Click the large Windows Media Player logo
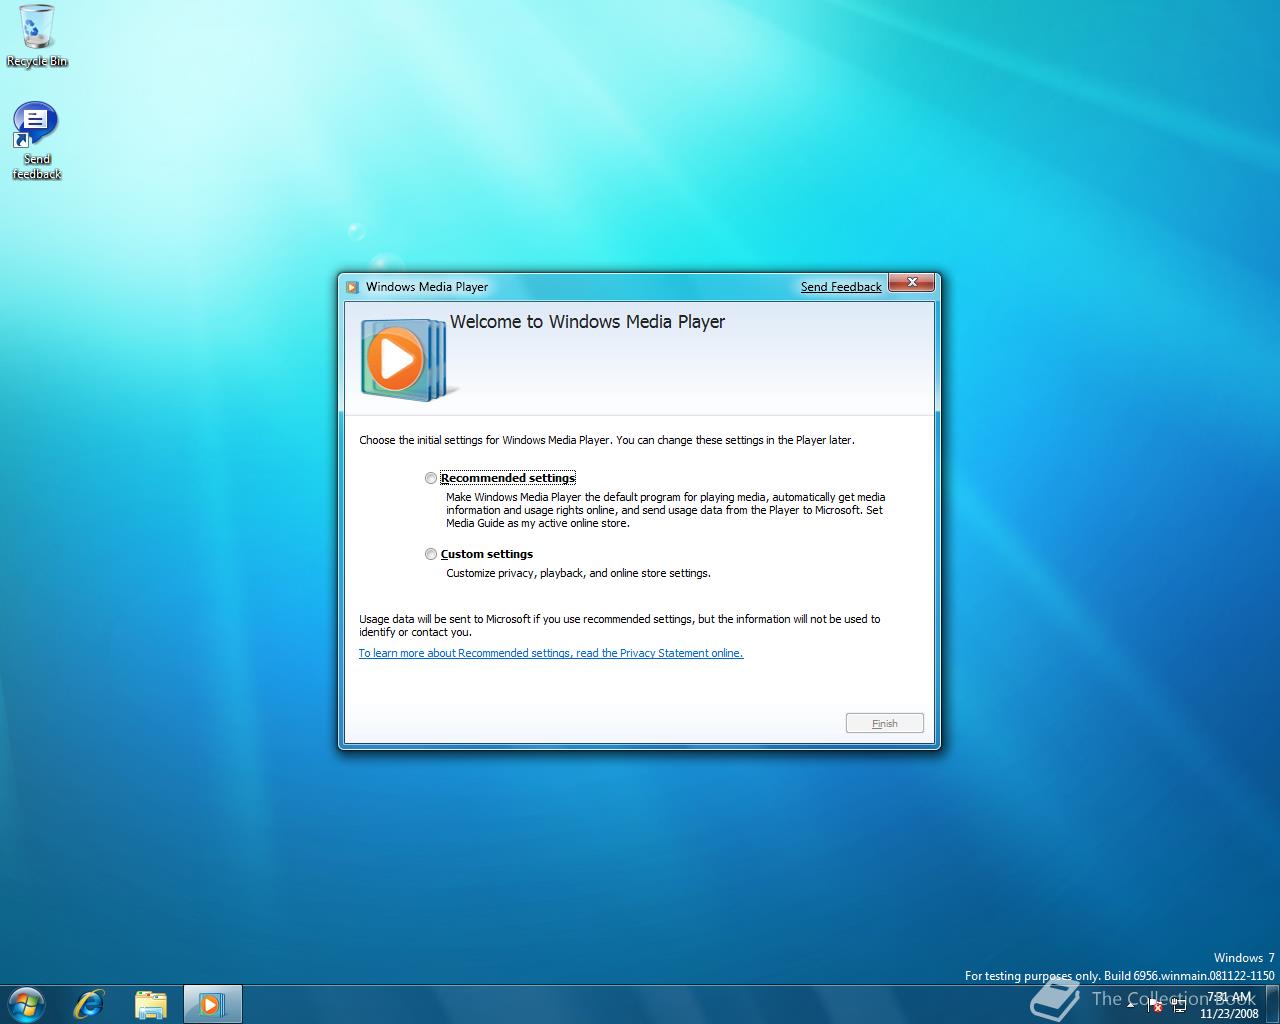This screenshot has width=1280, height=1024. pos(410,360)
